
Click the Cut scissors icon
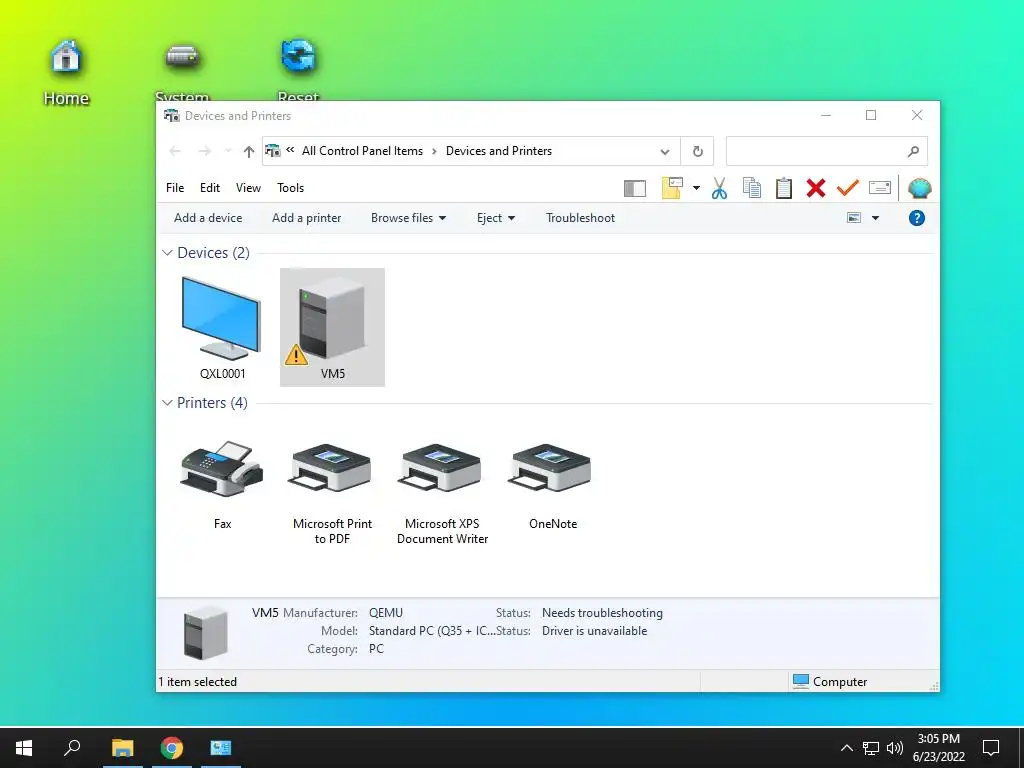coord(719,188)
